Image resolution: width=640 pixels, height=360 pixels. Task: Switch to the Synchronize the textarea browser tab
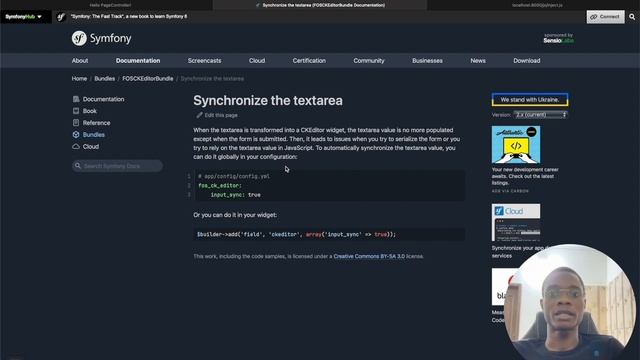[320, 5]
